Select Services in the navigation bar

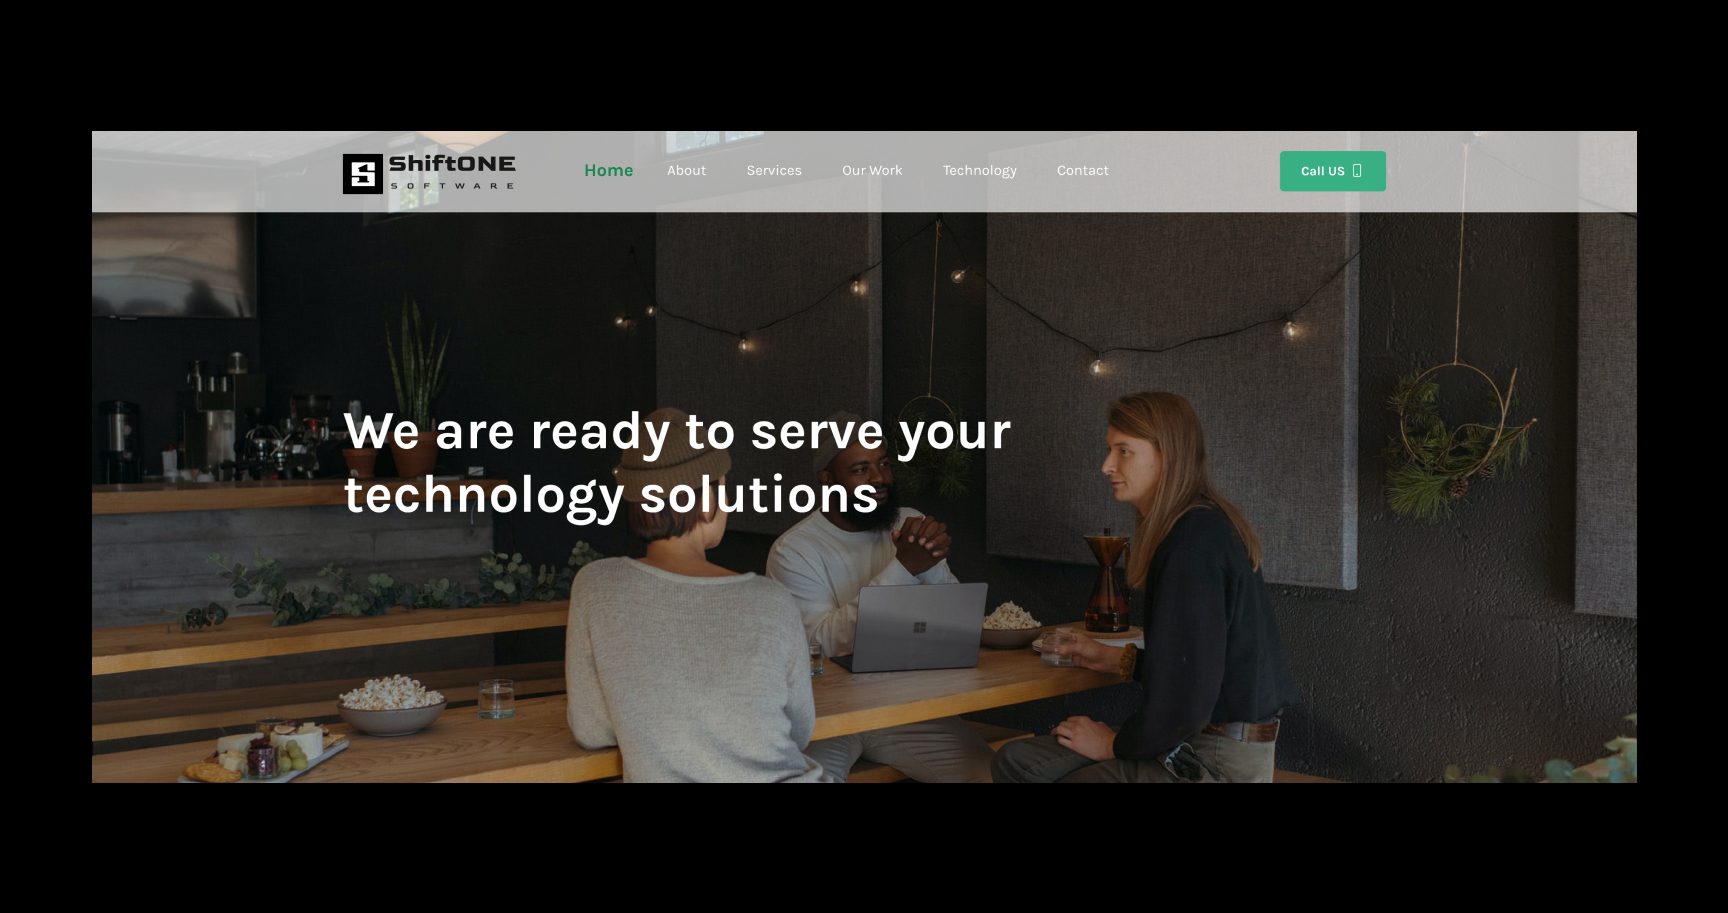[x=773, y=171]
